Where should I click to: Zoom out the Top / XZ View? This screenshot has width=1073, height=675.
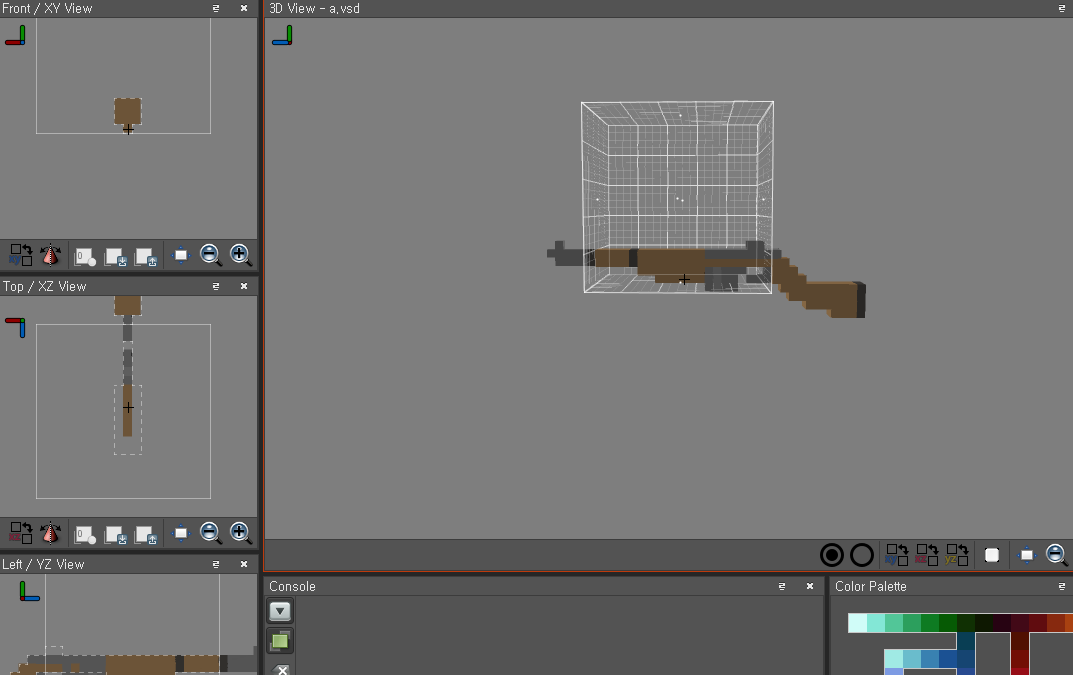click(x=210, y=532)
